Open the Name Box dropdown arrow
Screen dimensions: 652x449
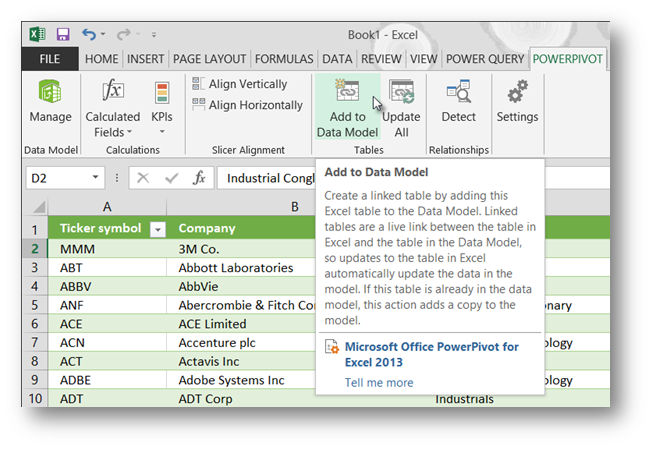pyautogui.click(x=96, y=178)
